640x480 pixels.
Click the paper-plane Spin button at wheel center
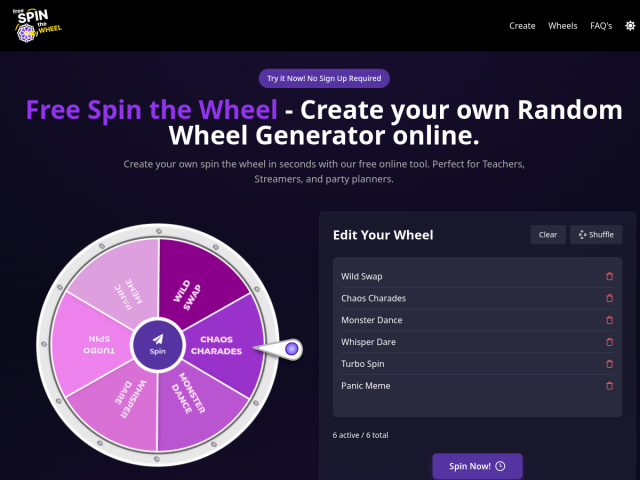[158, 345]
